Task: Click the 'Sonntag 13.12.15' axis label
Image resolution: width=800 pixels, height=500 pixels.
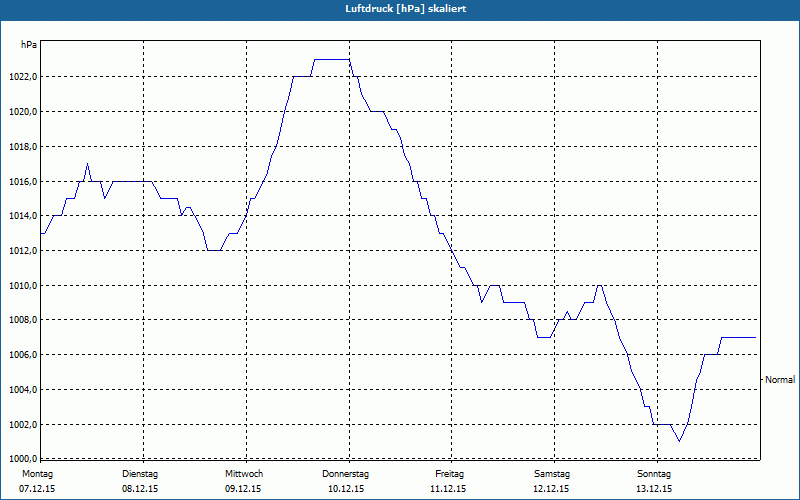Action: pos(654,481)
